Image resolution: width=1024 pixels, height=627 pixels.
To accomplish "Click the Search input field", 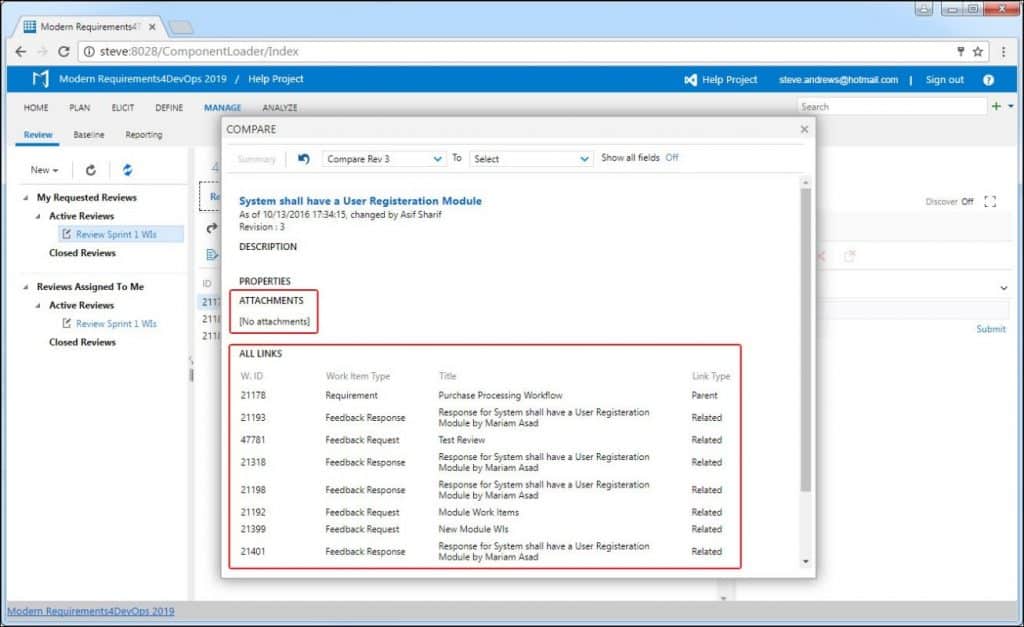I will [x=880, y=106].
